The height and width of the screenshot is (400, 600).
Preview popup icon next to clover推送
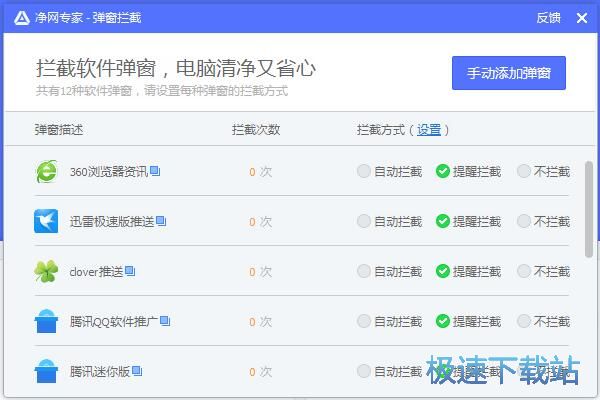tap(130, 271)
